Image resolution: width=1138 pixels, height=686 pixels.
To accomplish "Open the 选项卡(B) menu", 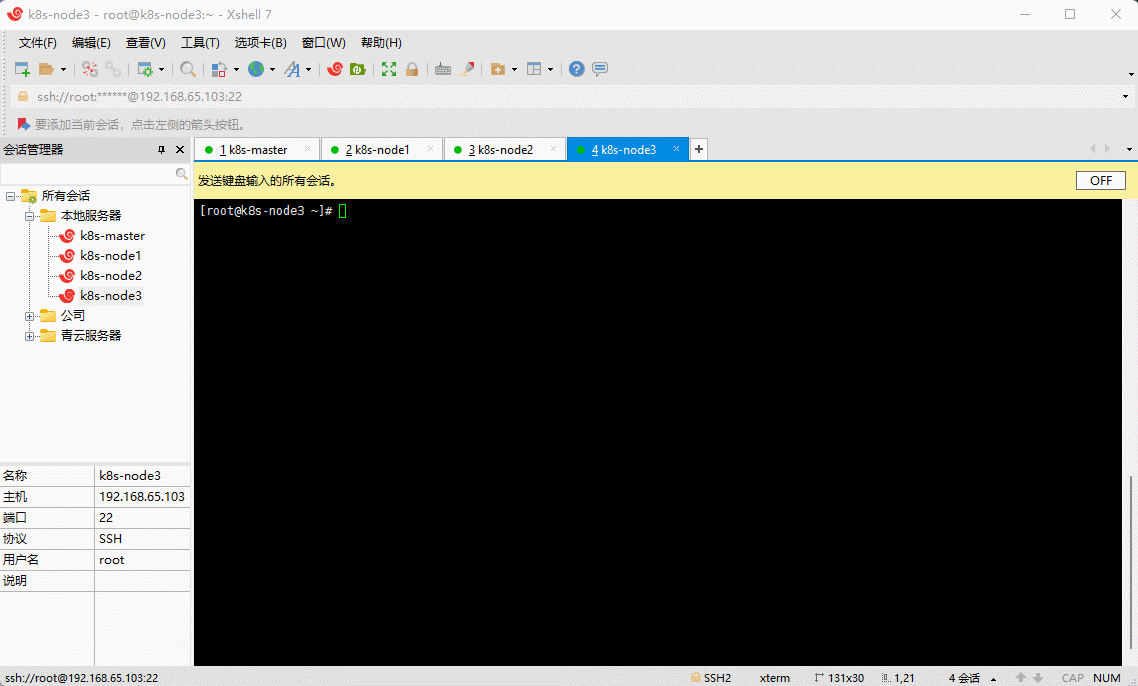I will [261, 43].
